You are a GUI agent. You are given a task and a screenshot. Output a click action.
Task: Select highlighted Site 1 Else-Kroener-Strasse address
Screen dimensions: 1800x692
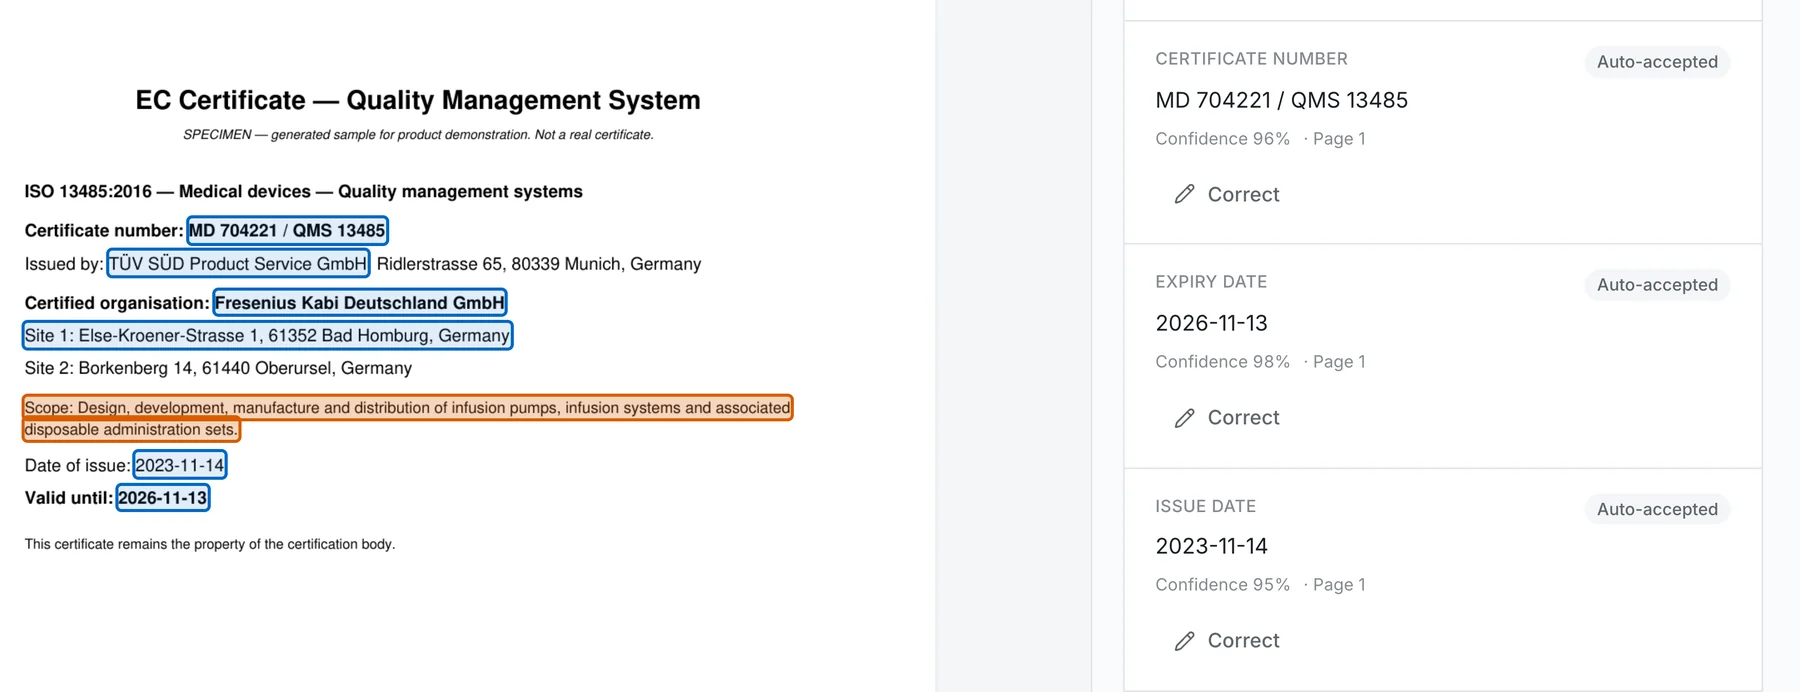coord(267,336)
